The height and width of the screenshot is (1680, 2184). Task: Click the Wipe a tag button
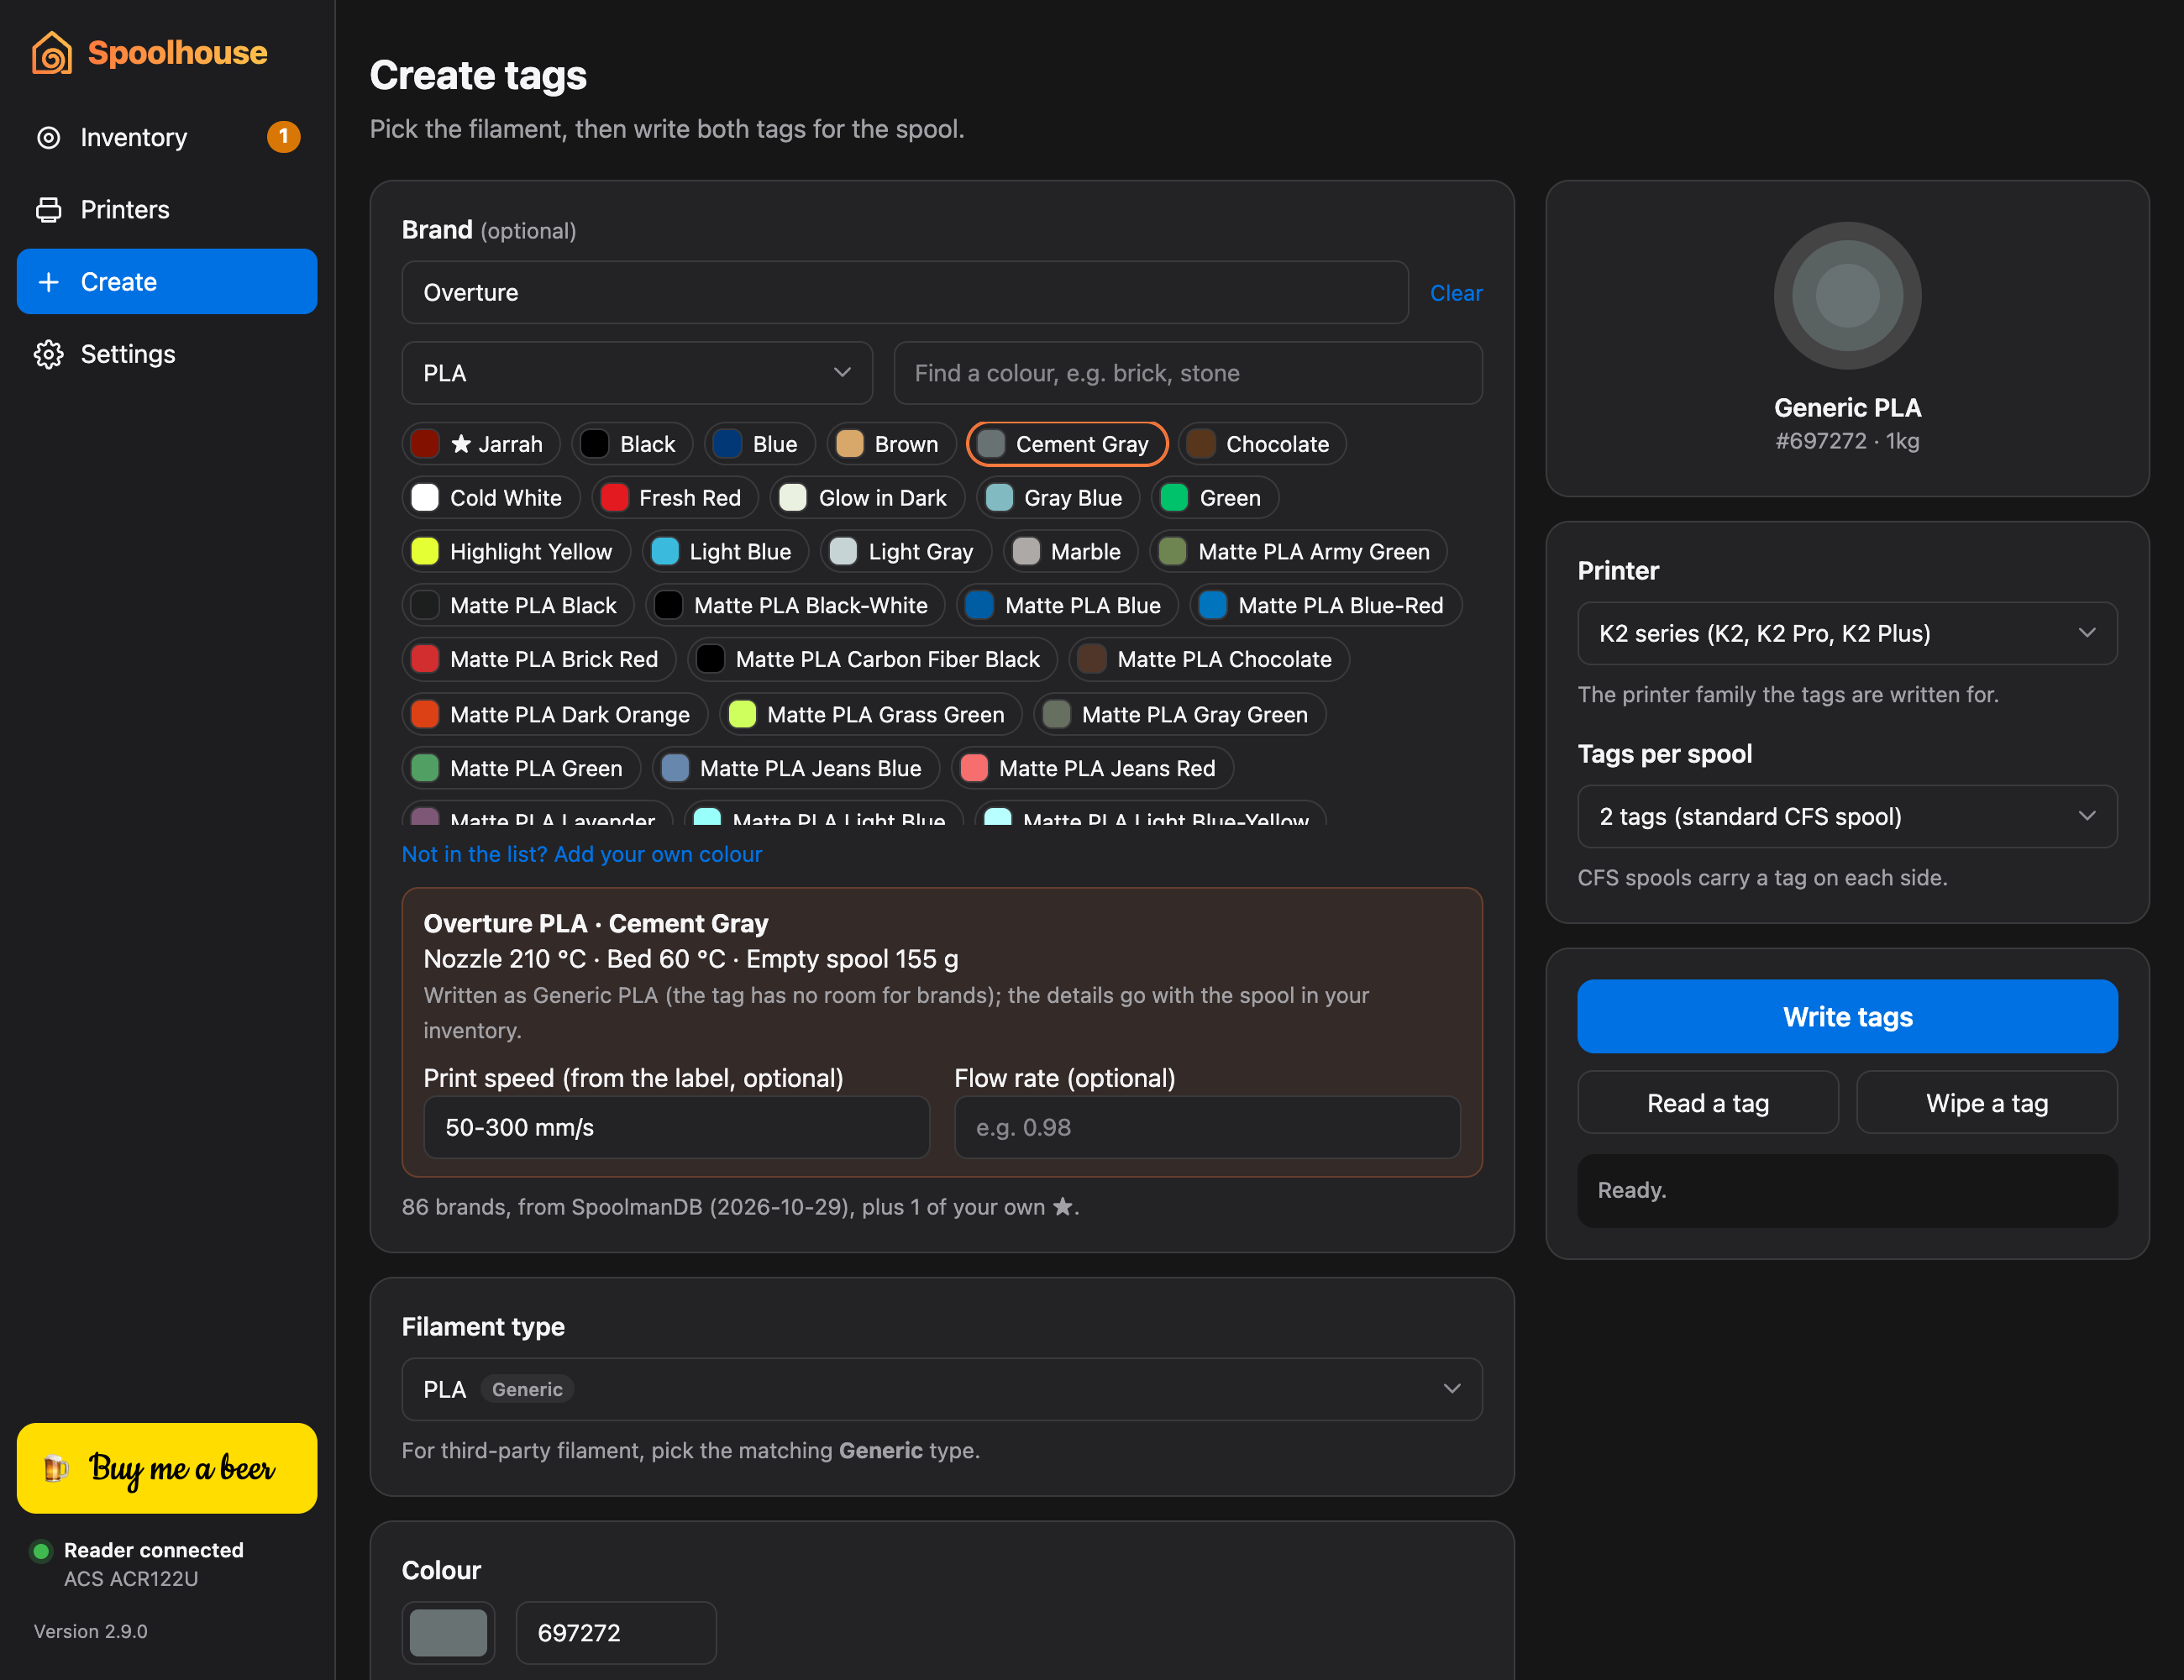click(x=1987, y=1103)
